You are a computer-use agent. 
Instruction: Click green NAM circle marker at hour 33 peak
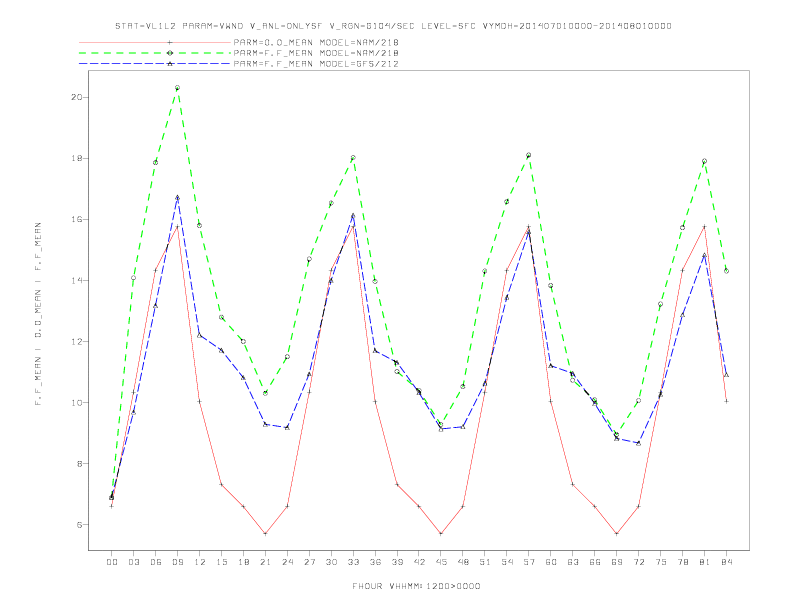tap(353, 158)
